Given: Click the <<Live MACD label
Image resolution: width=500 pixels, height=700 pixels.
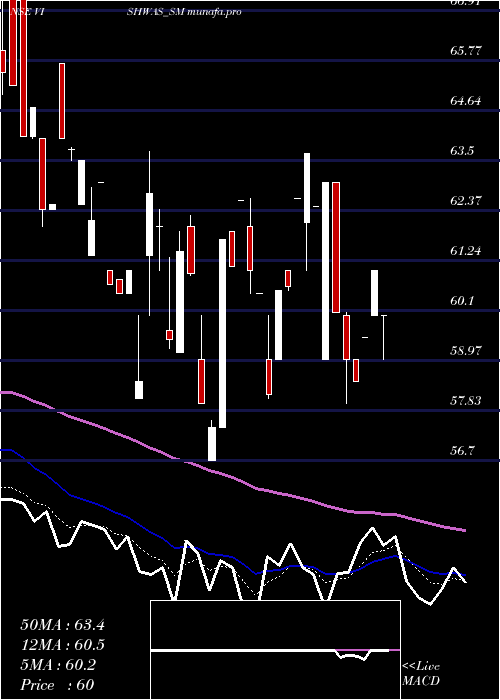Looking at the screenshot, I should [x=421, y=673].
